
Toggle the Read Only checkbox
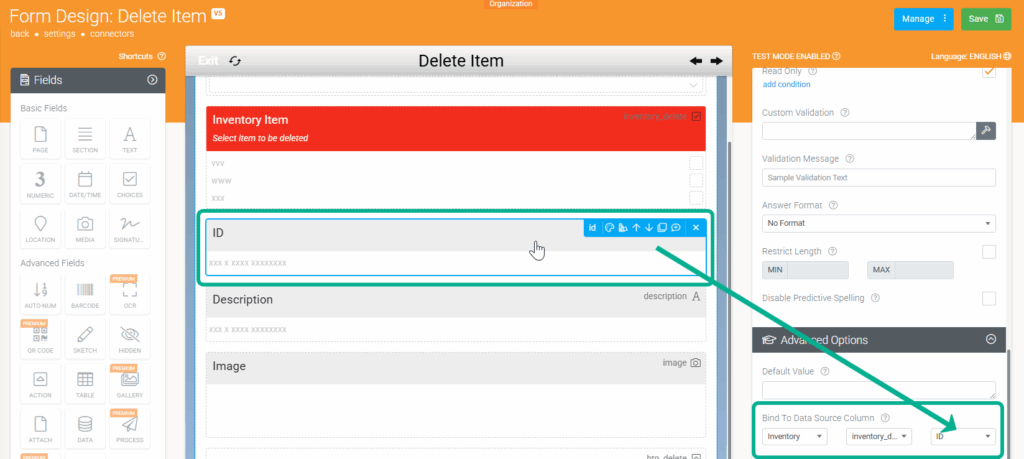coord(989,71)
